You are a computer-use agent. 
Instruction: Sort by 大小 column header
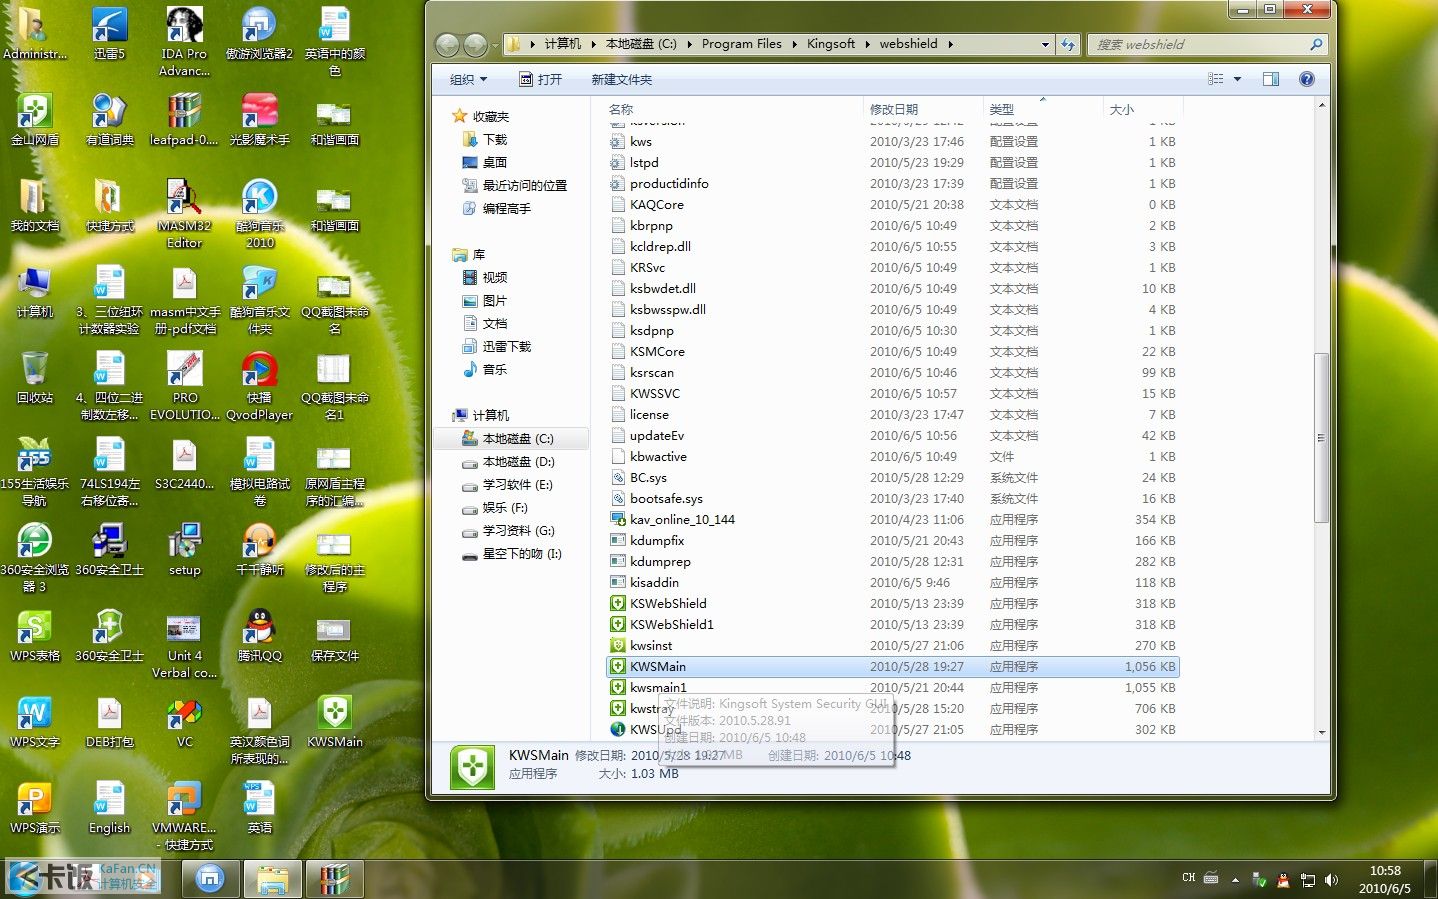[1143, 109]
